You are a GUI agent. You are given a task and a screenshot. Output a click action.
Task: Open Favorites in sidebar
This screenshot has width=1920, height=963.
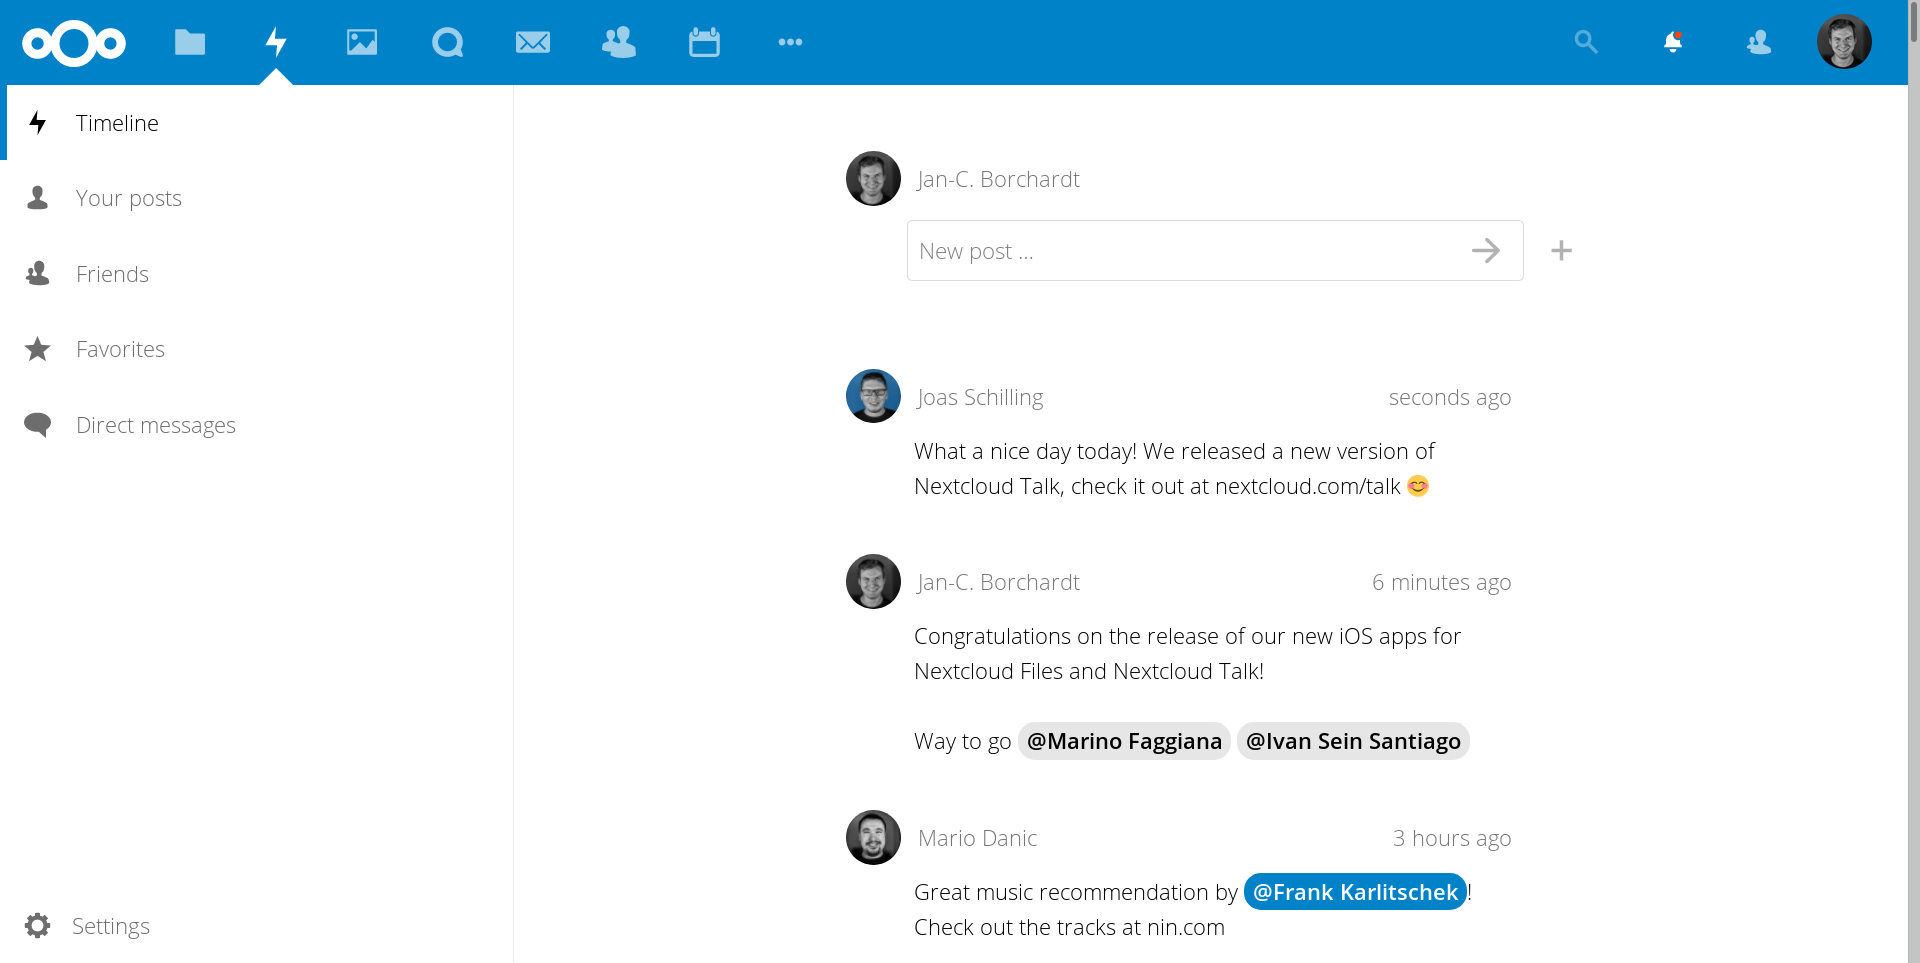(x=120, y=349)
